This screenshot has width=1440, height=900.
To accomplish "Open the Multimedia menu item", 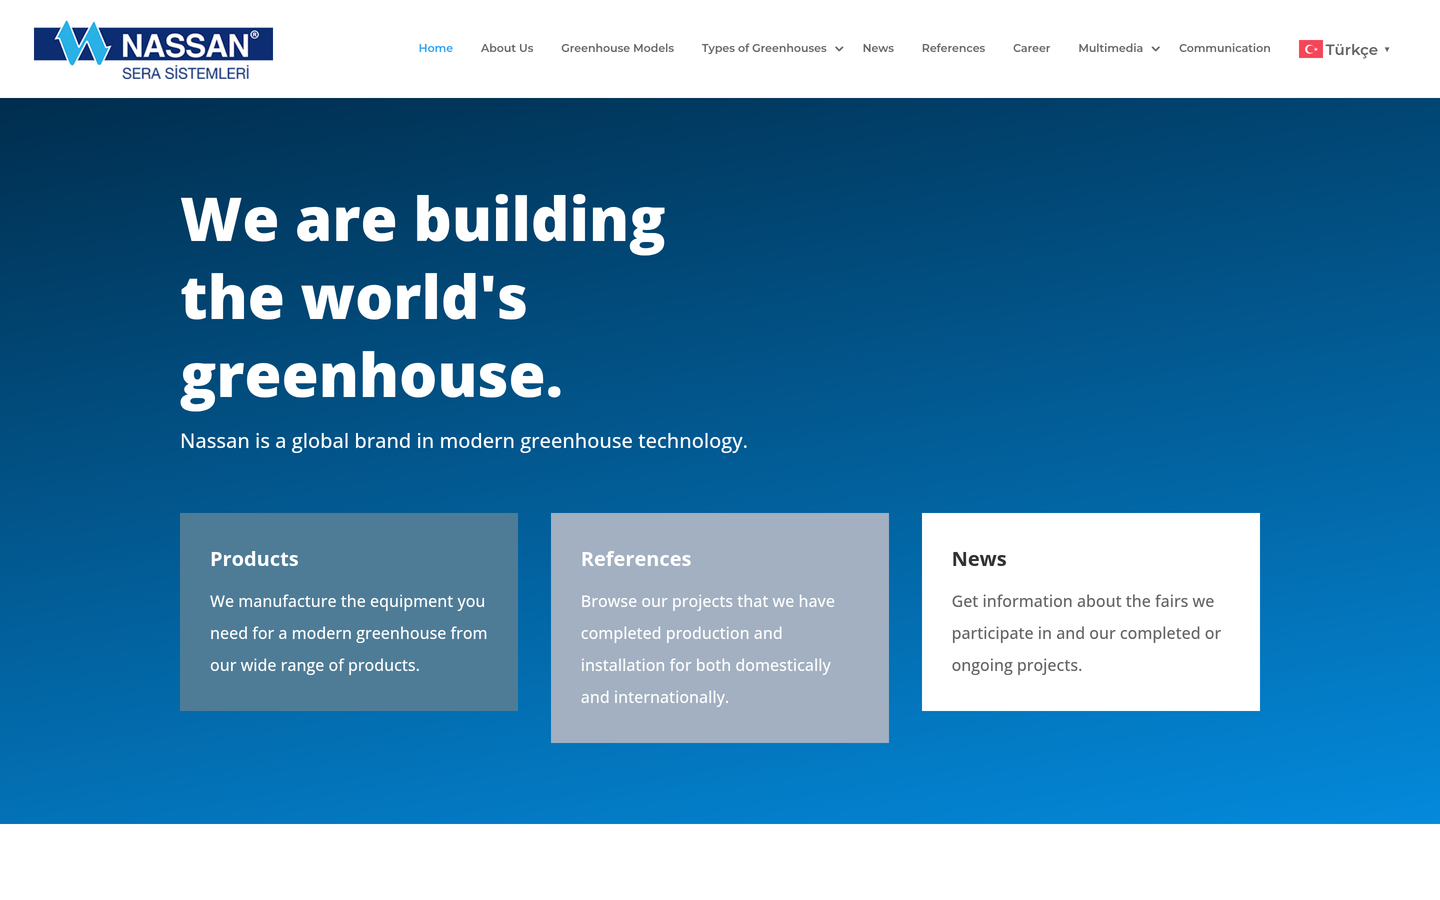I will (1110, 48).
